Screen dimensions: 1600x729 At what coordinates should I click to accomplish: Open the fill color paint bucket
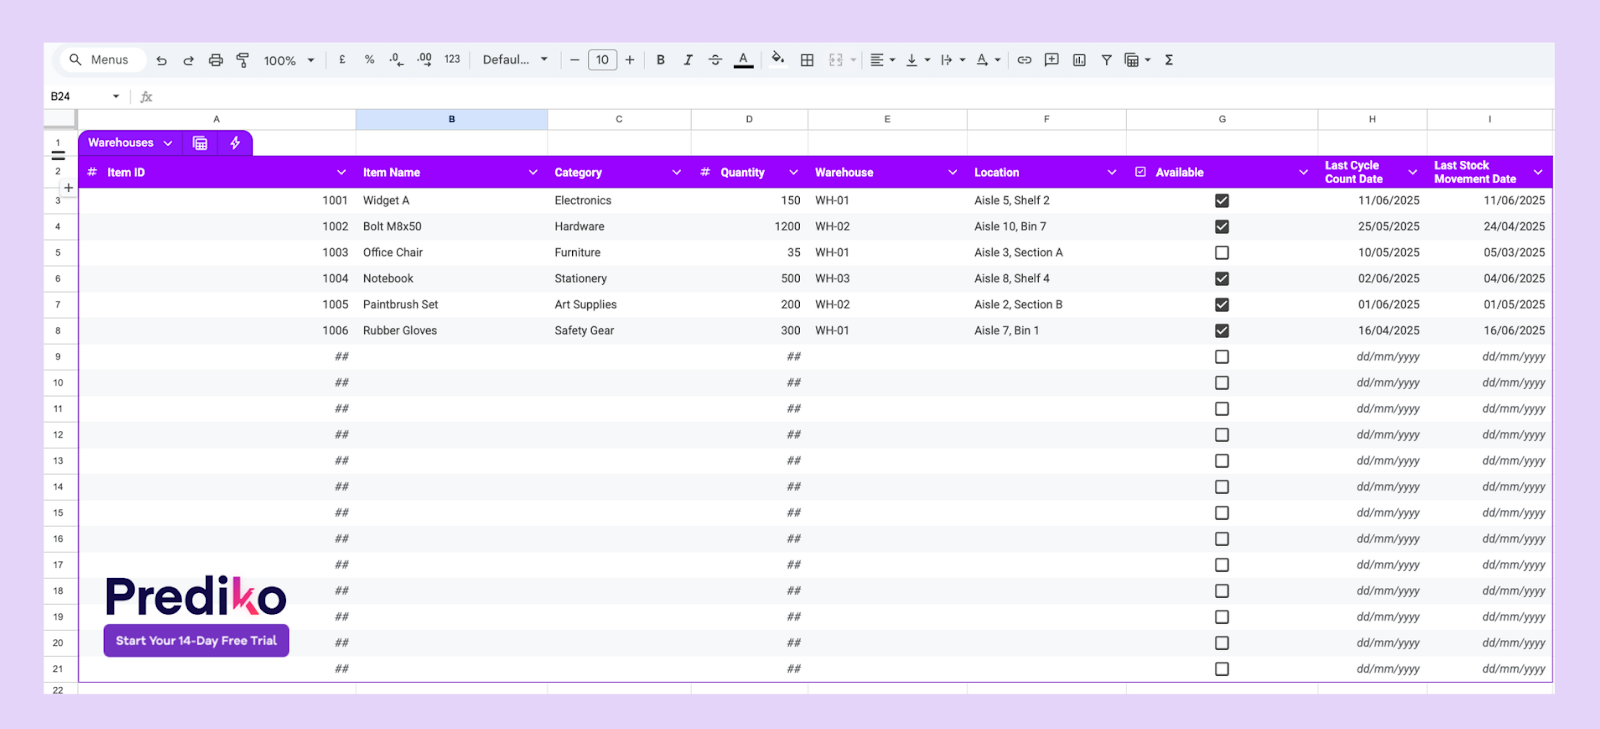click(777, 59)
